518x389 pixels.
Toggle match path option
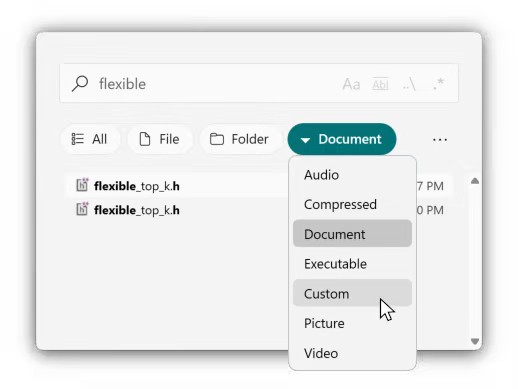409,84
